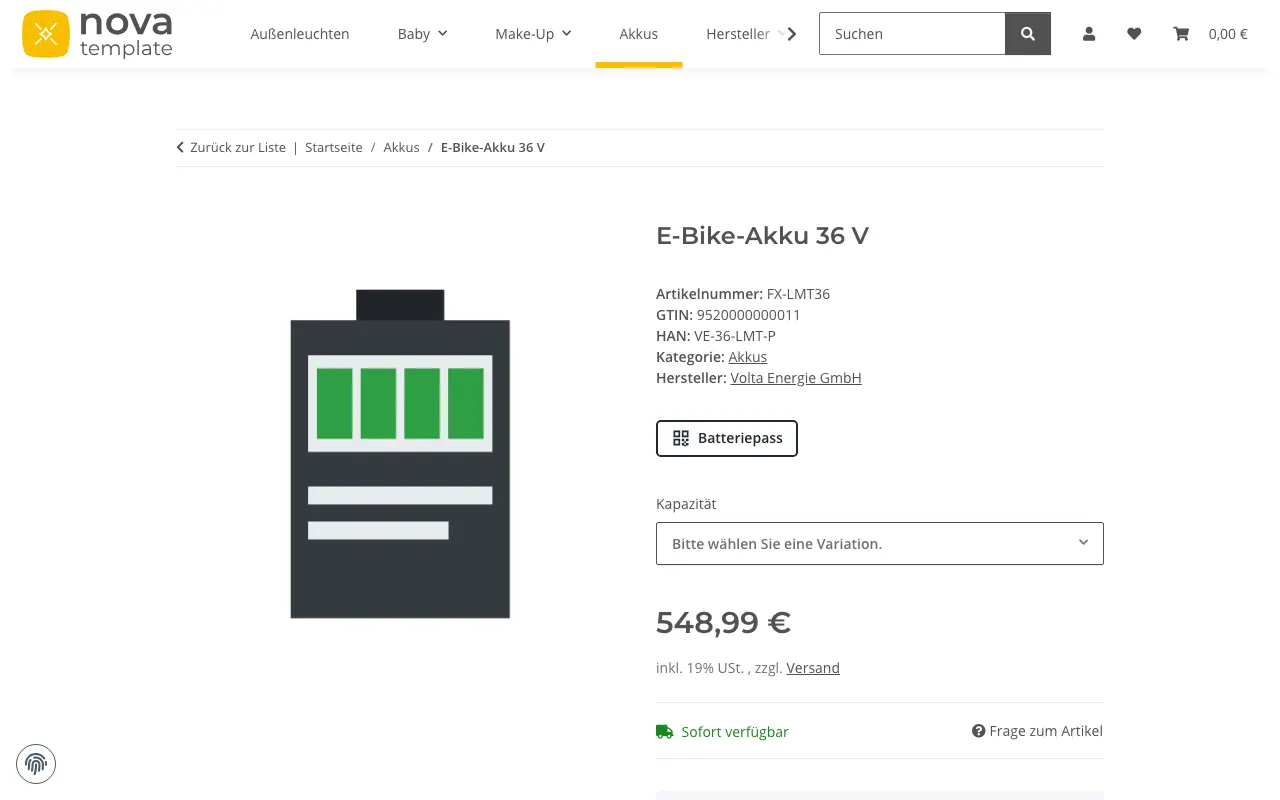The width and height of the screenshot is (1280, 800).
Task: Open the wishlist heart icon
Action: click(1134, 34)
